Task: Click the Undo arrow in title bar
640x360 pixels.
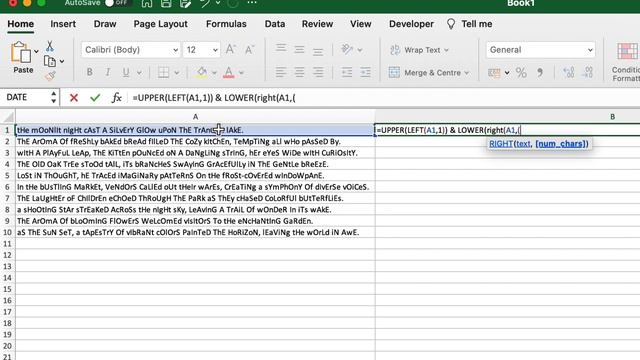Action: tap(205, 3)
